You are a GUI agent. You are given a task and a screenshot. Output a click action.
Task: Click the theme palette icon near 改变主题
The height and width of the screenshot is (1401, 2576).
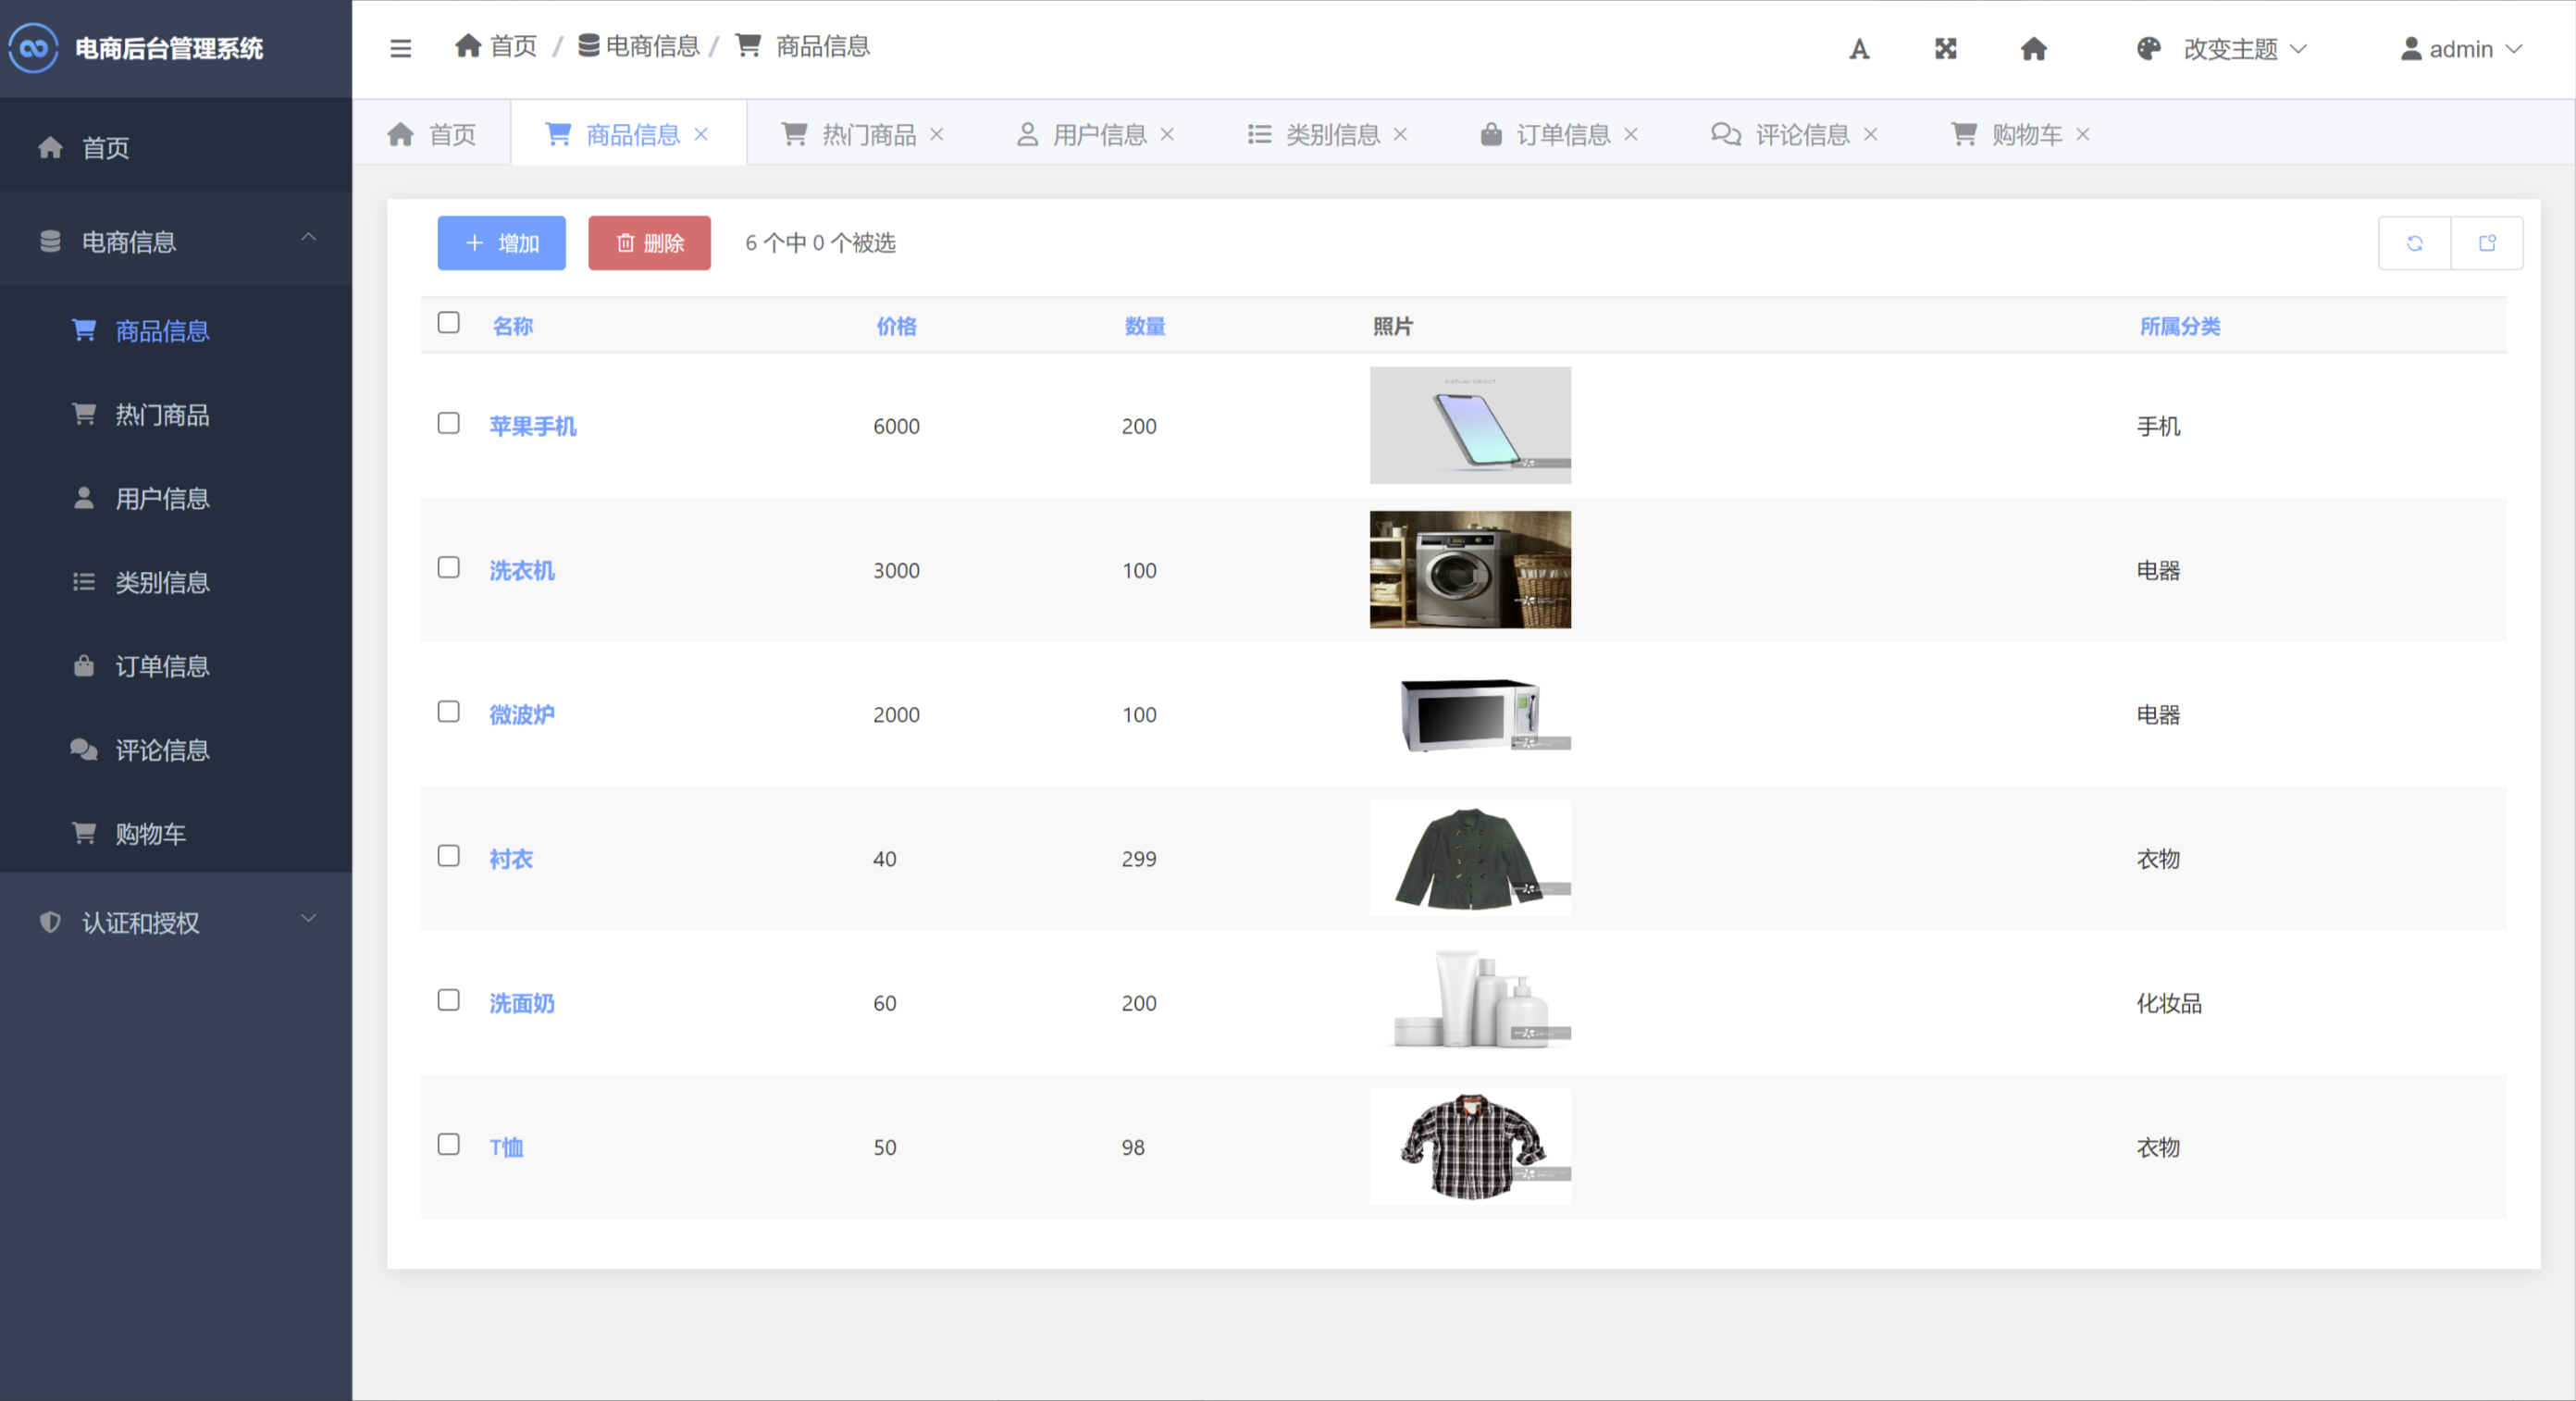click(2148, 48)
